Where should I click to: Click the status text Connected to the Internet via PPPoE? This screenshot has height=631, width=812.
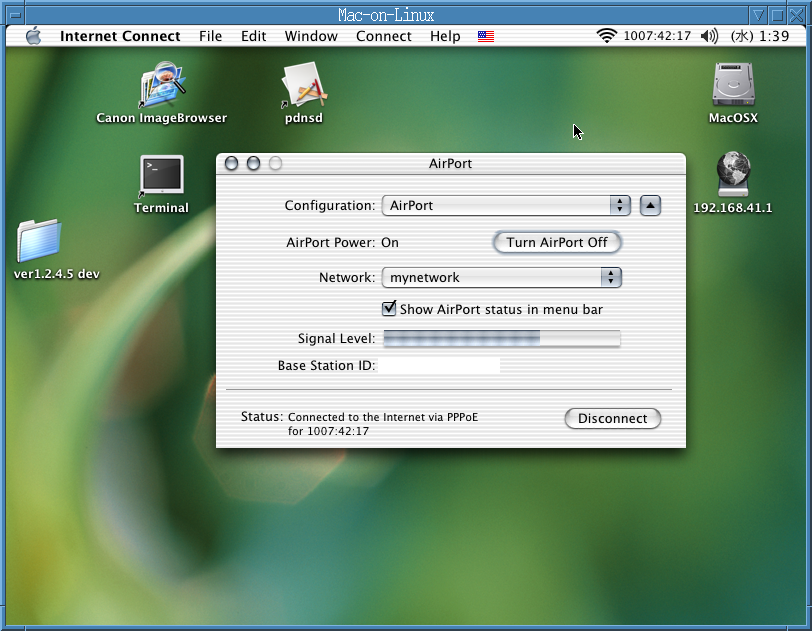click(383, 417)
